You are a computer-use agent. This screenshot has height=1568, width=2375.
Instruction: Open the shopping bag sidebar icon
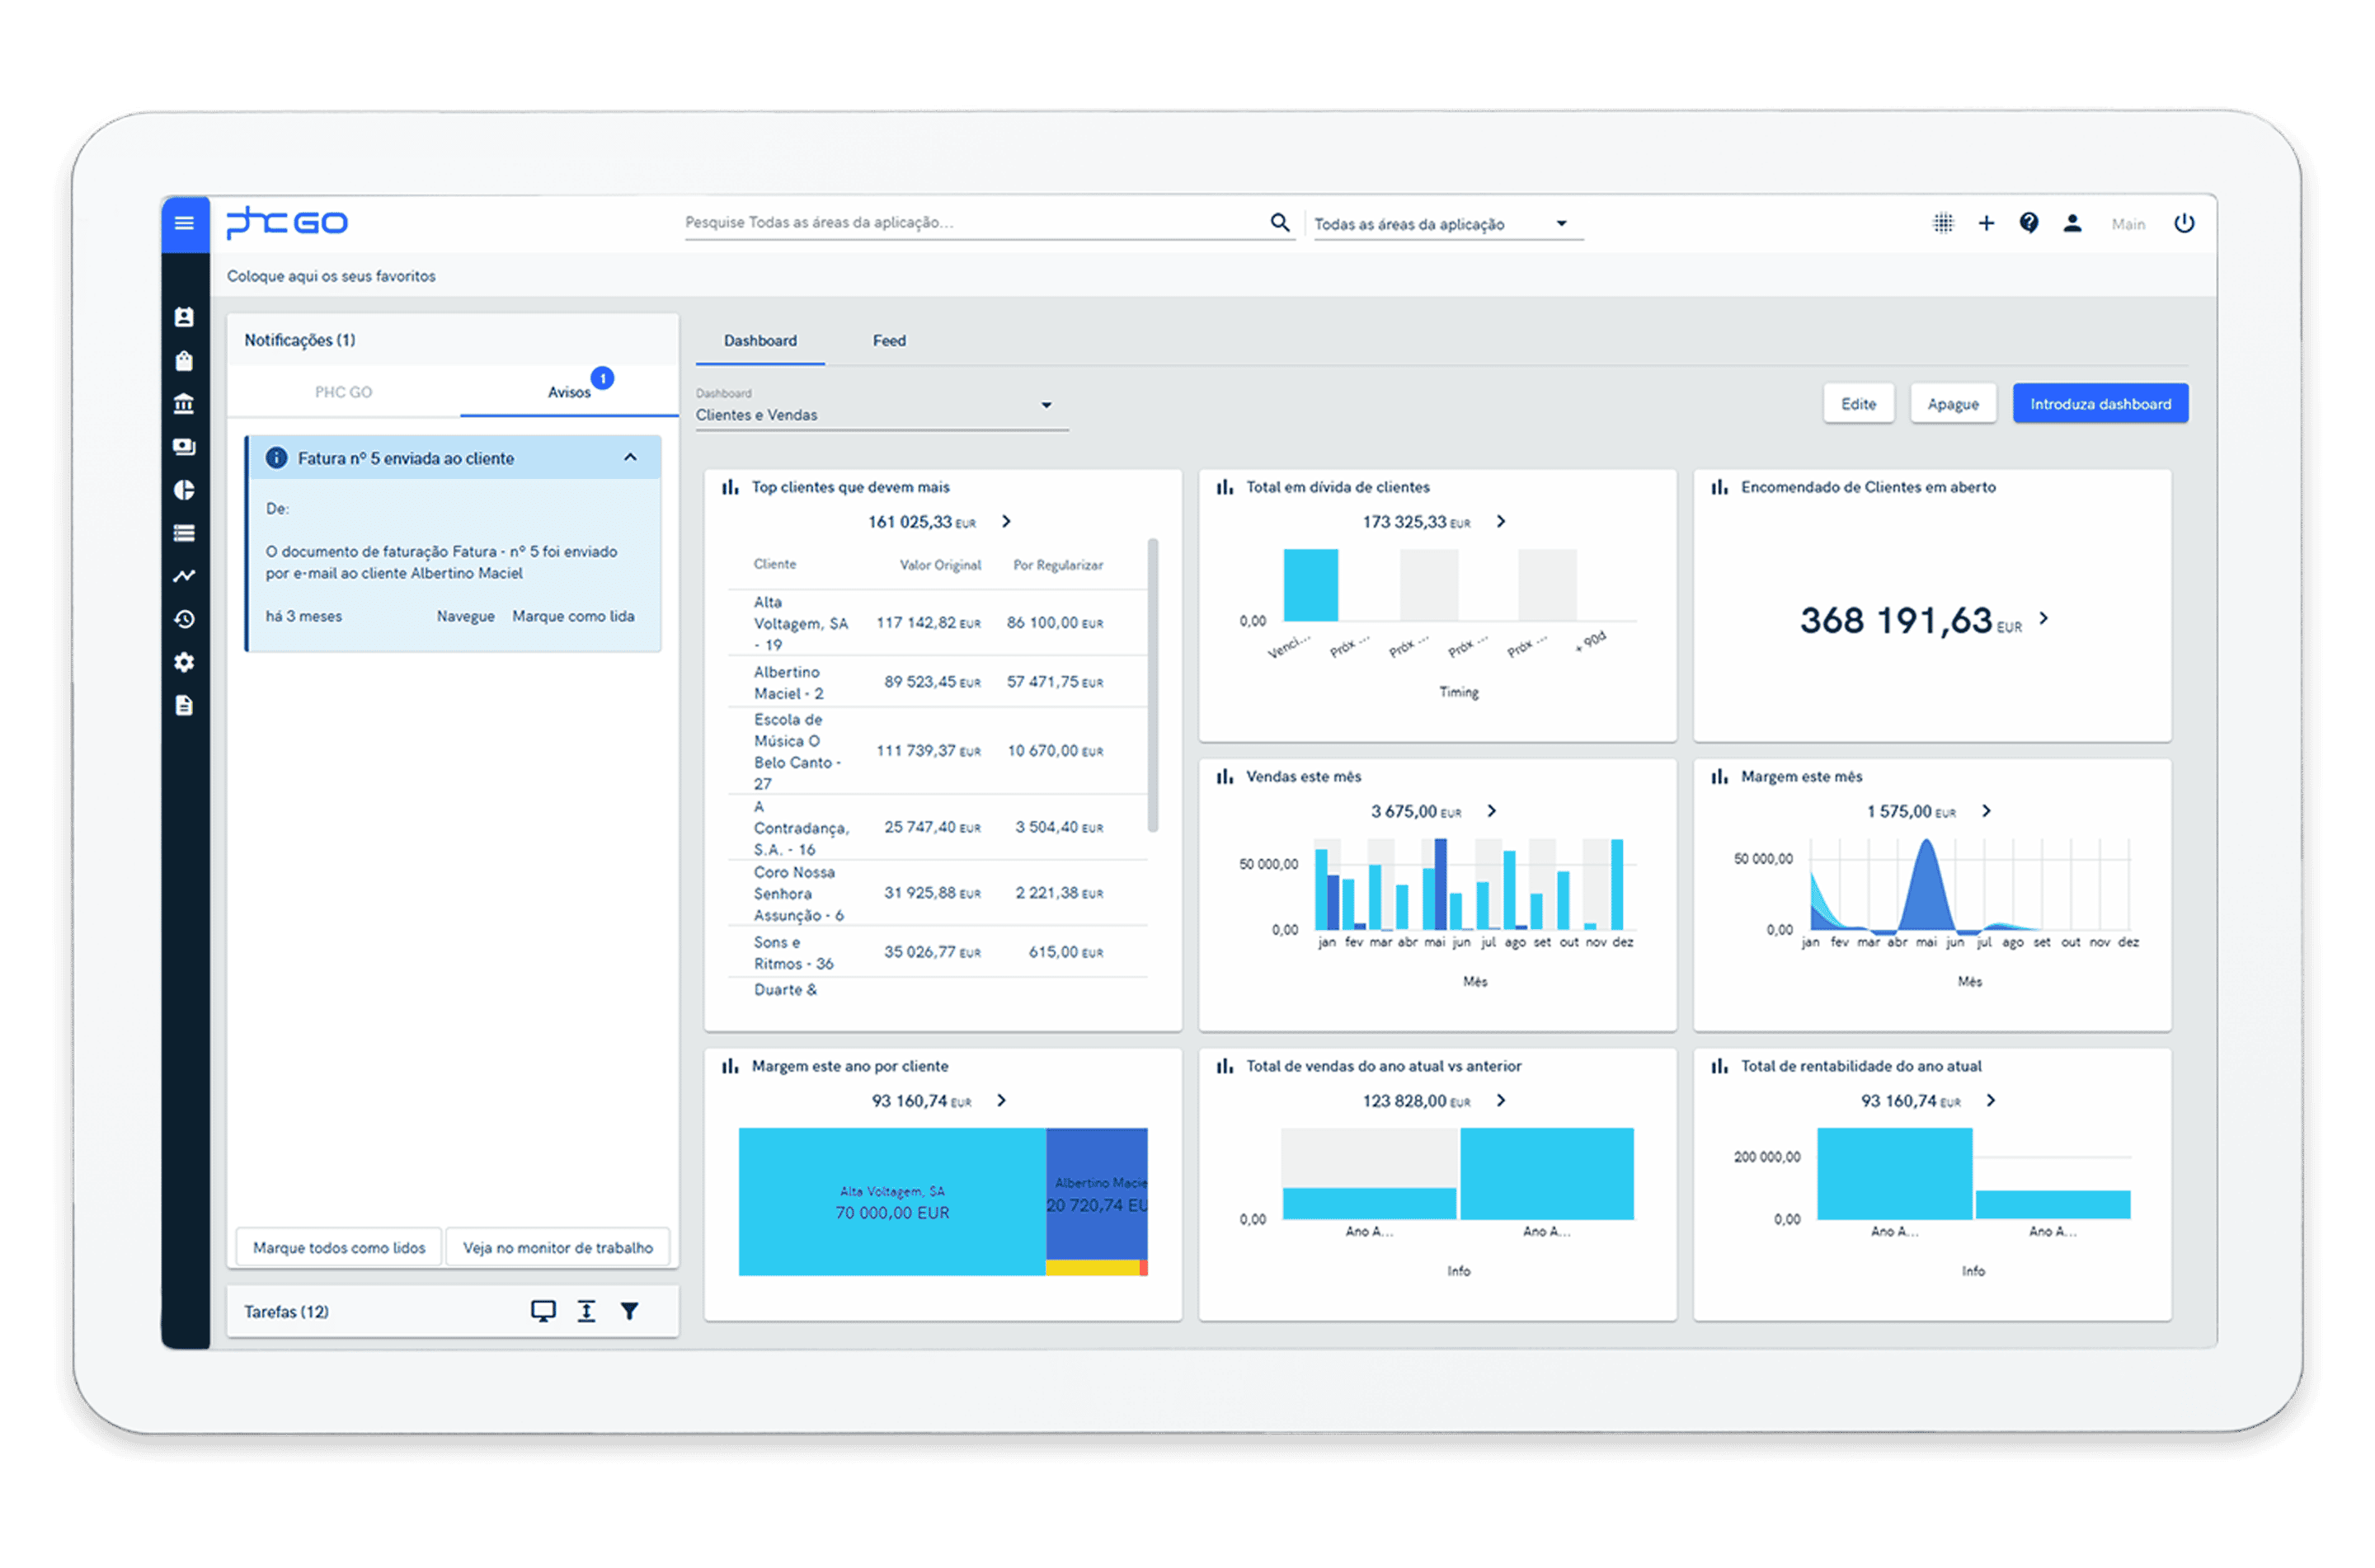pyautogui.click(x=184, y=361)
